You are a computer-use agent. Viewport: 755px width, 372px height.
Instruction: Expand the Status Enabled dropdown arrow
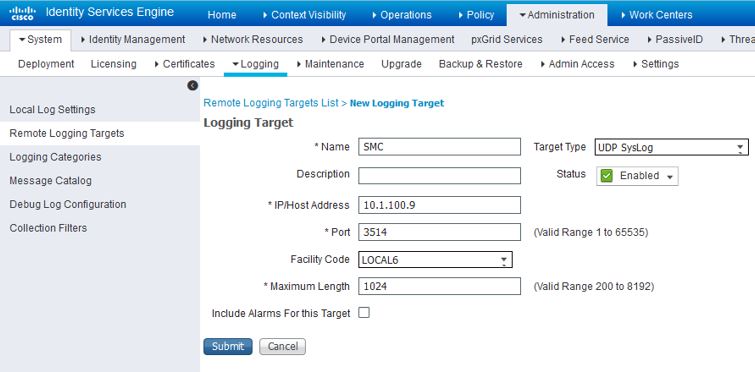[x=669, y=177]
